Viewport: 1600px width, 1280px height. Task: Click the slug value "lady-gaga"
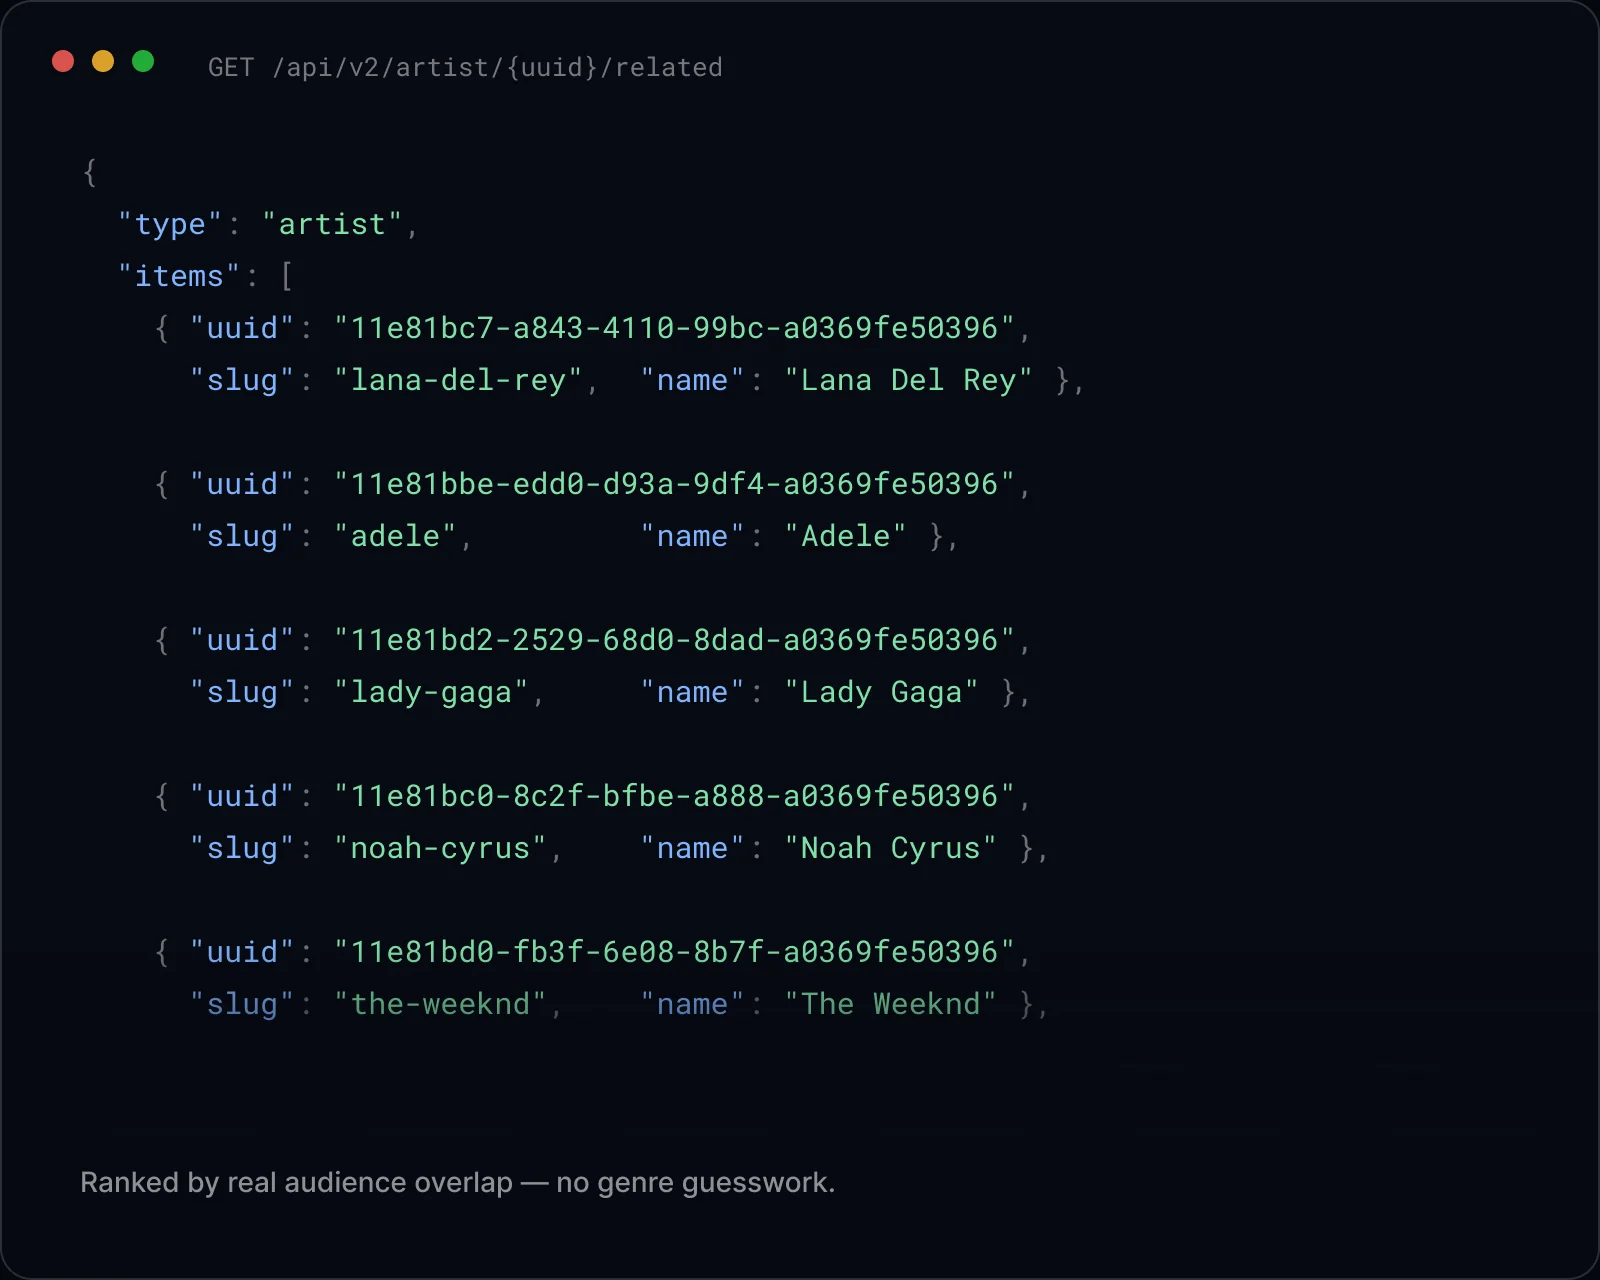[431, 692]
